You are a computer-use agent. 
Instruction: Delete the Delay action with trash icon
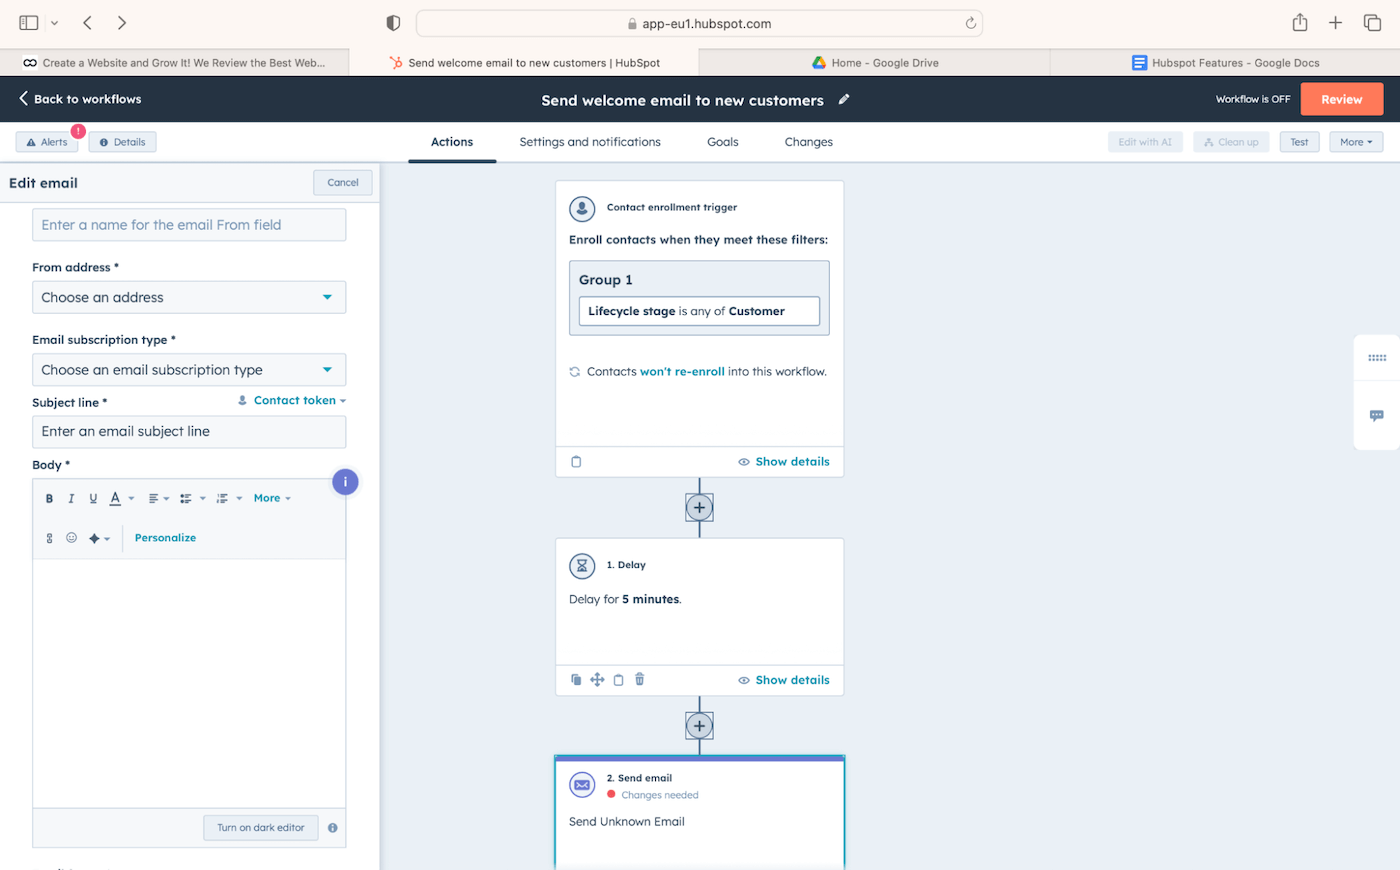point(640,680)
